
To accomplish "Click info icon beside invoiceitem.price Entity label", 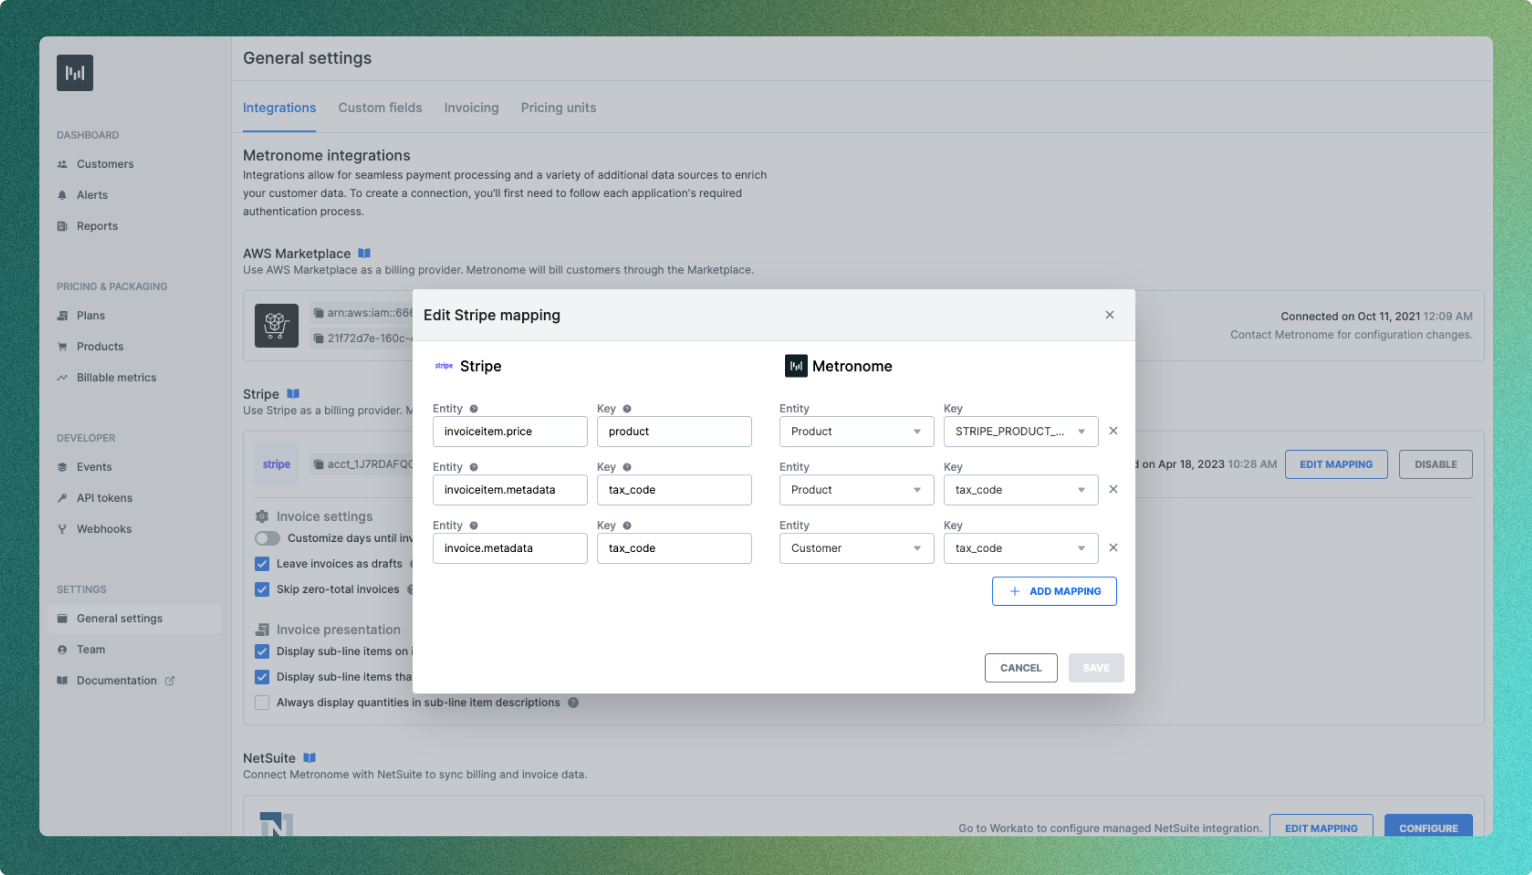I will (474, 409).
